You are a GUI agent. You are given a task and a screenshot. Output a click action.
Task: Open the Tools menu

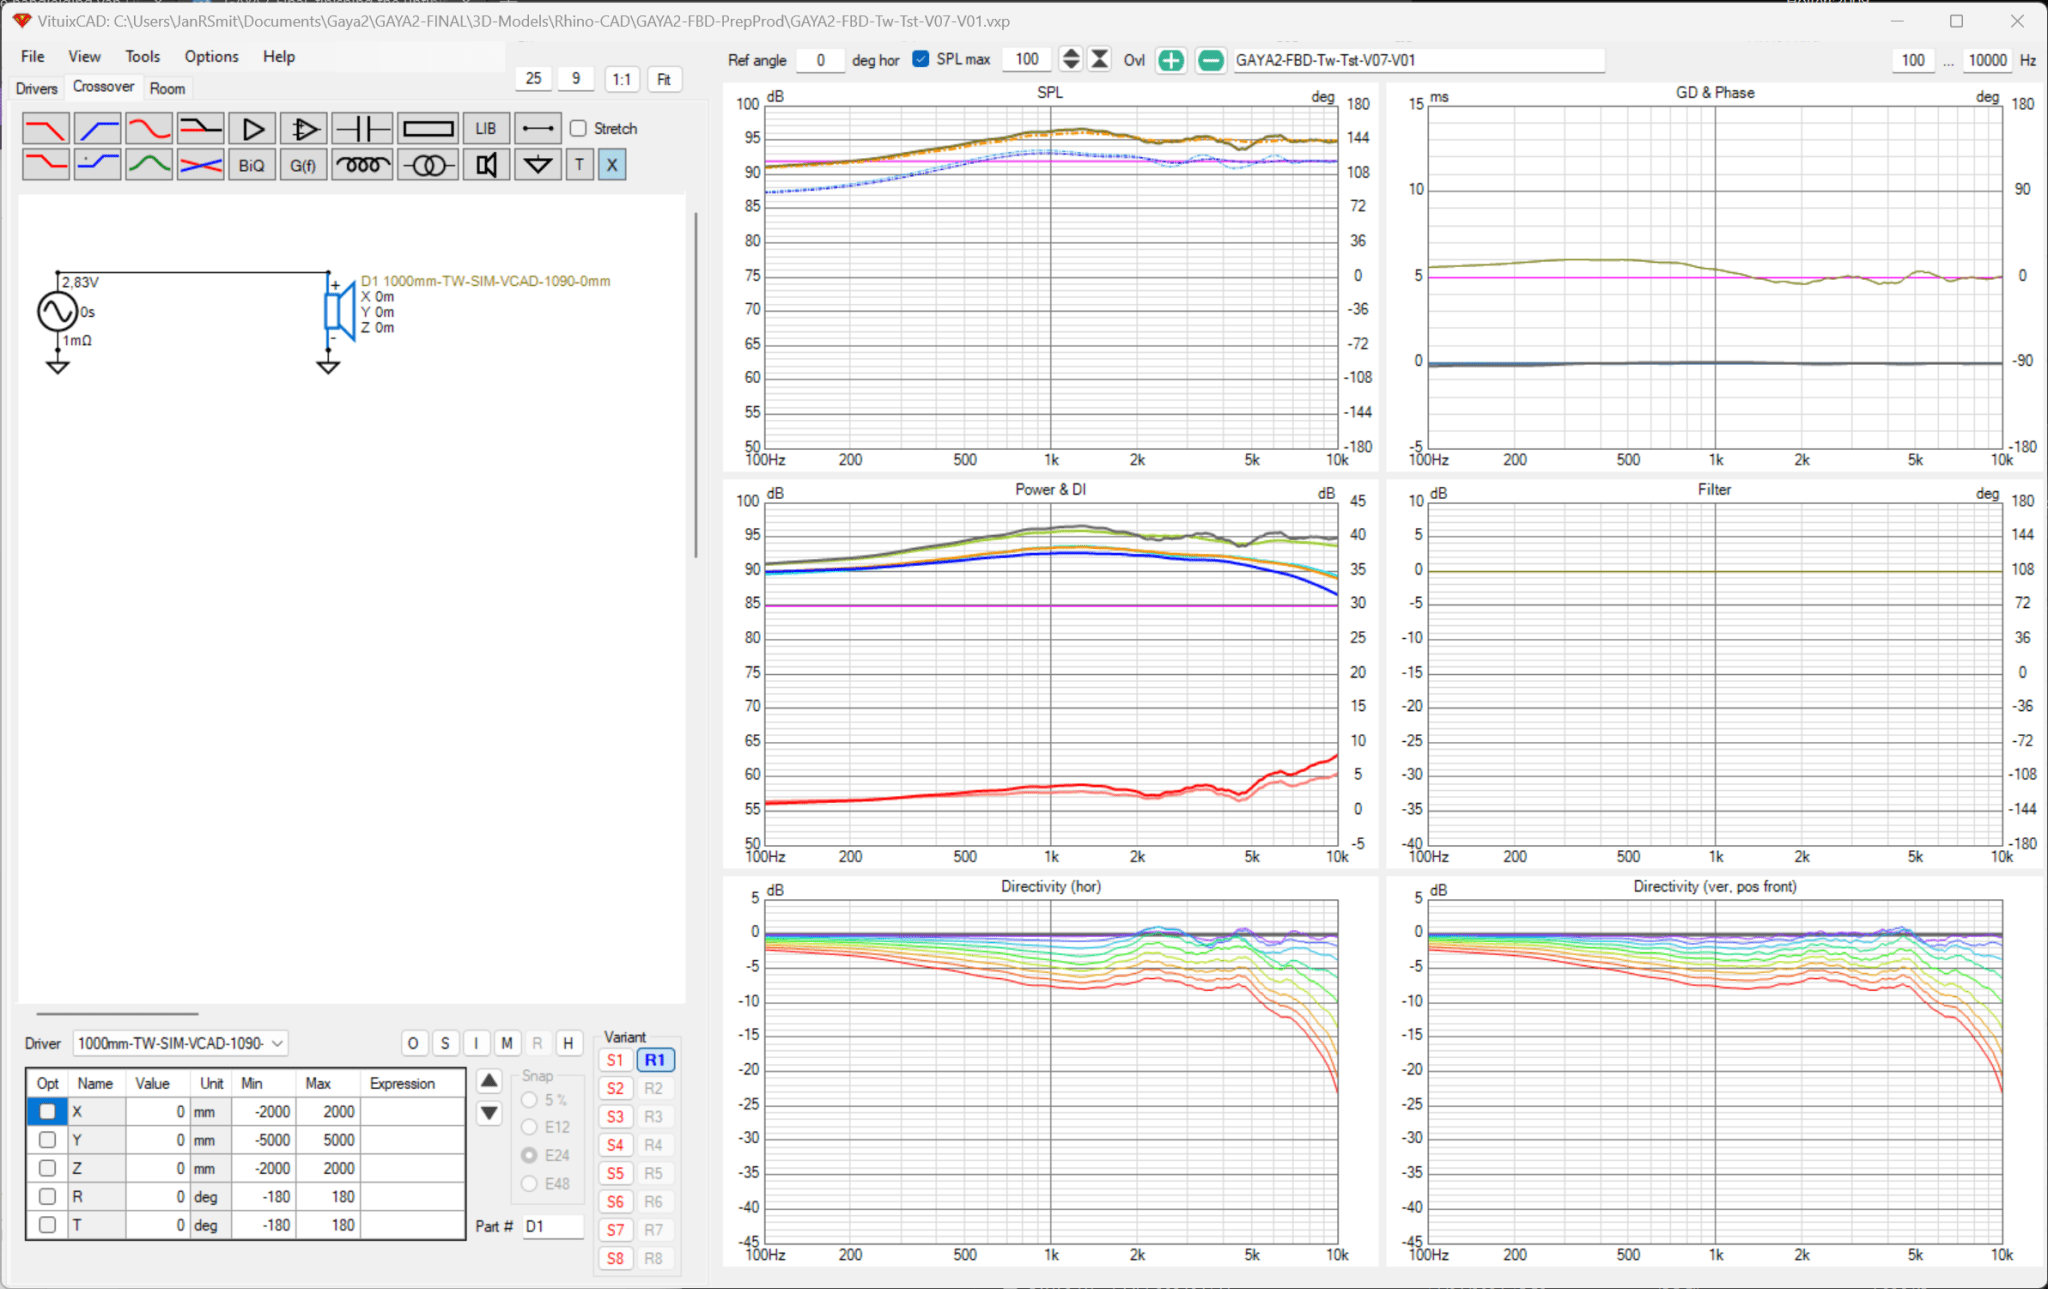(142, 56)
